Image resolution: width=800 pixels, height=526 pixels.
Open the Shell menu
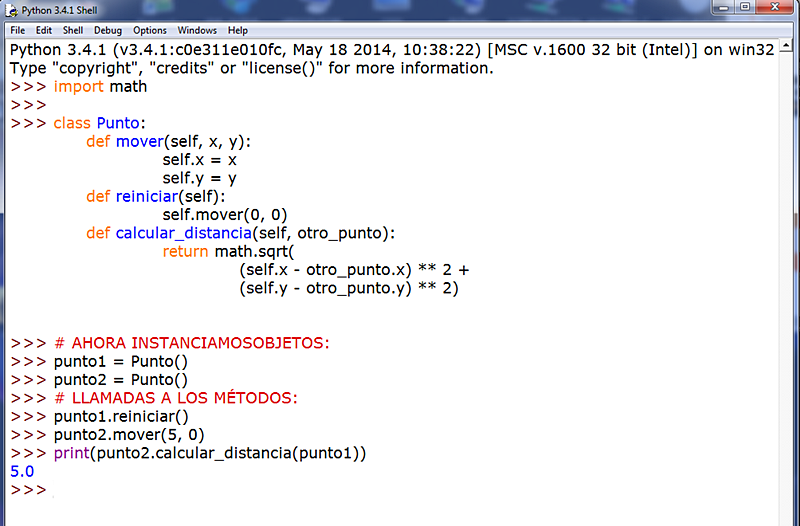(72, 31)
